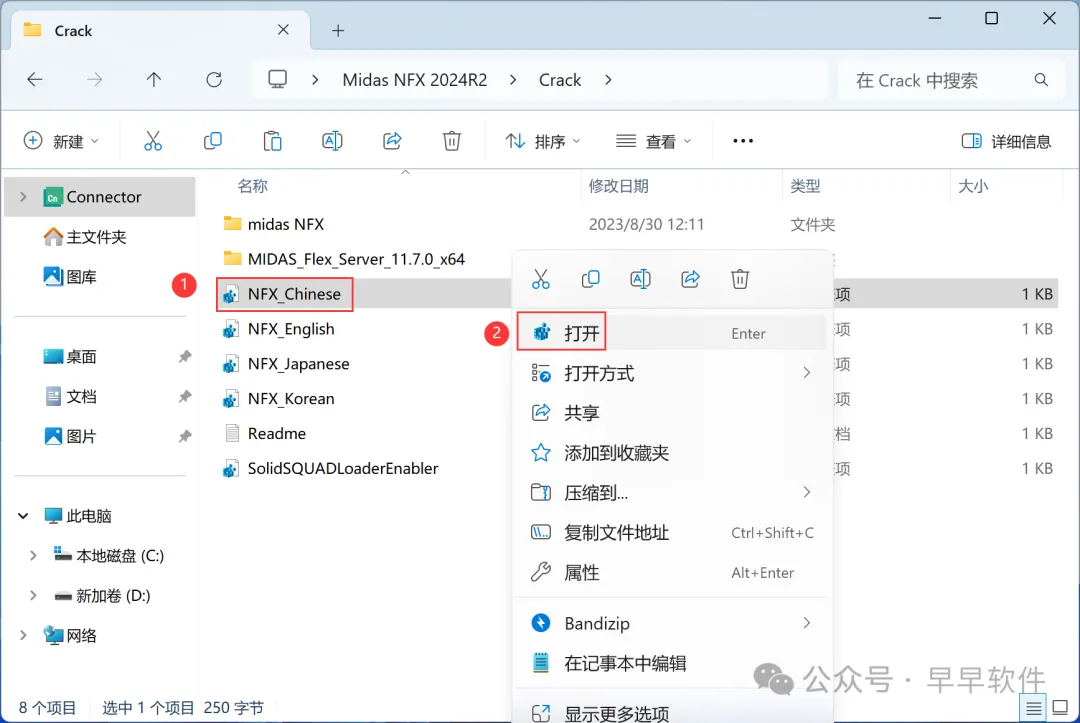This screenshot has width=1080, height=723.
Task: Click the Share icon in the toolbar
Action: pyautogui.click(x=392, y=141)
